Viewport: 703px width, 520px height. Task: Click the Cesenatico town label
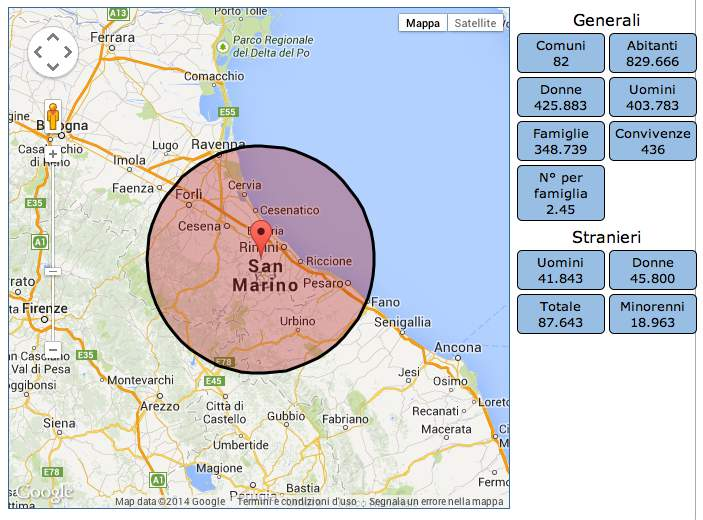(290, 210)
